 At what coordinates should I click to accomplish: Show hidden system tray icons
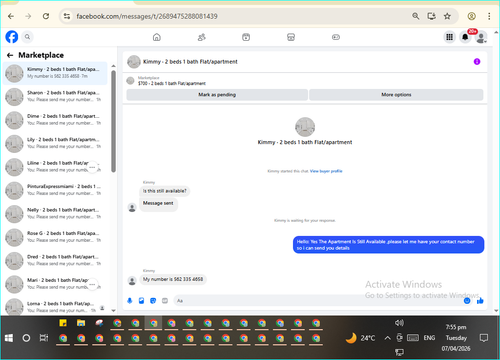click(387, 338)
